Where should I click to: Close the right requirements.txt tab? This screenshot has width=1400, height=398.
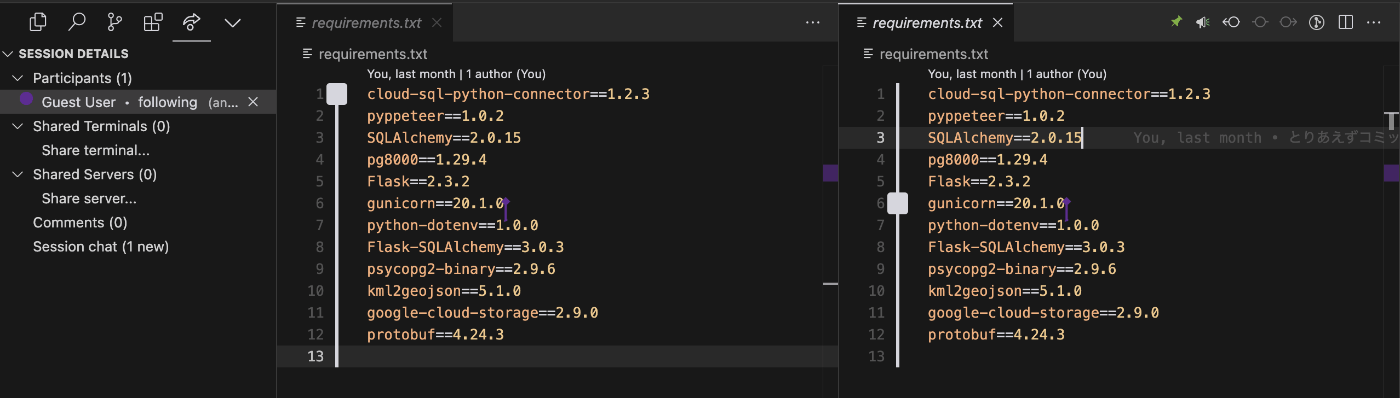[997, 22]
